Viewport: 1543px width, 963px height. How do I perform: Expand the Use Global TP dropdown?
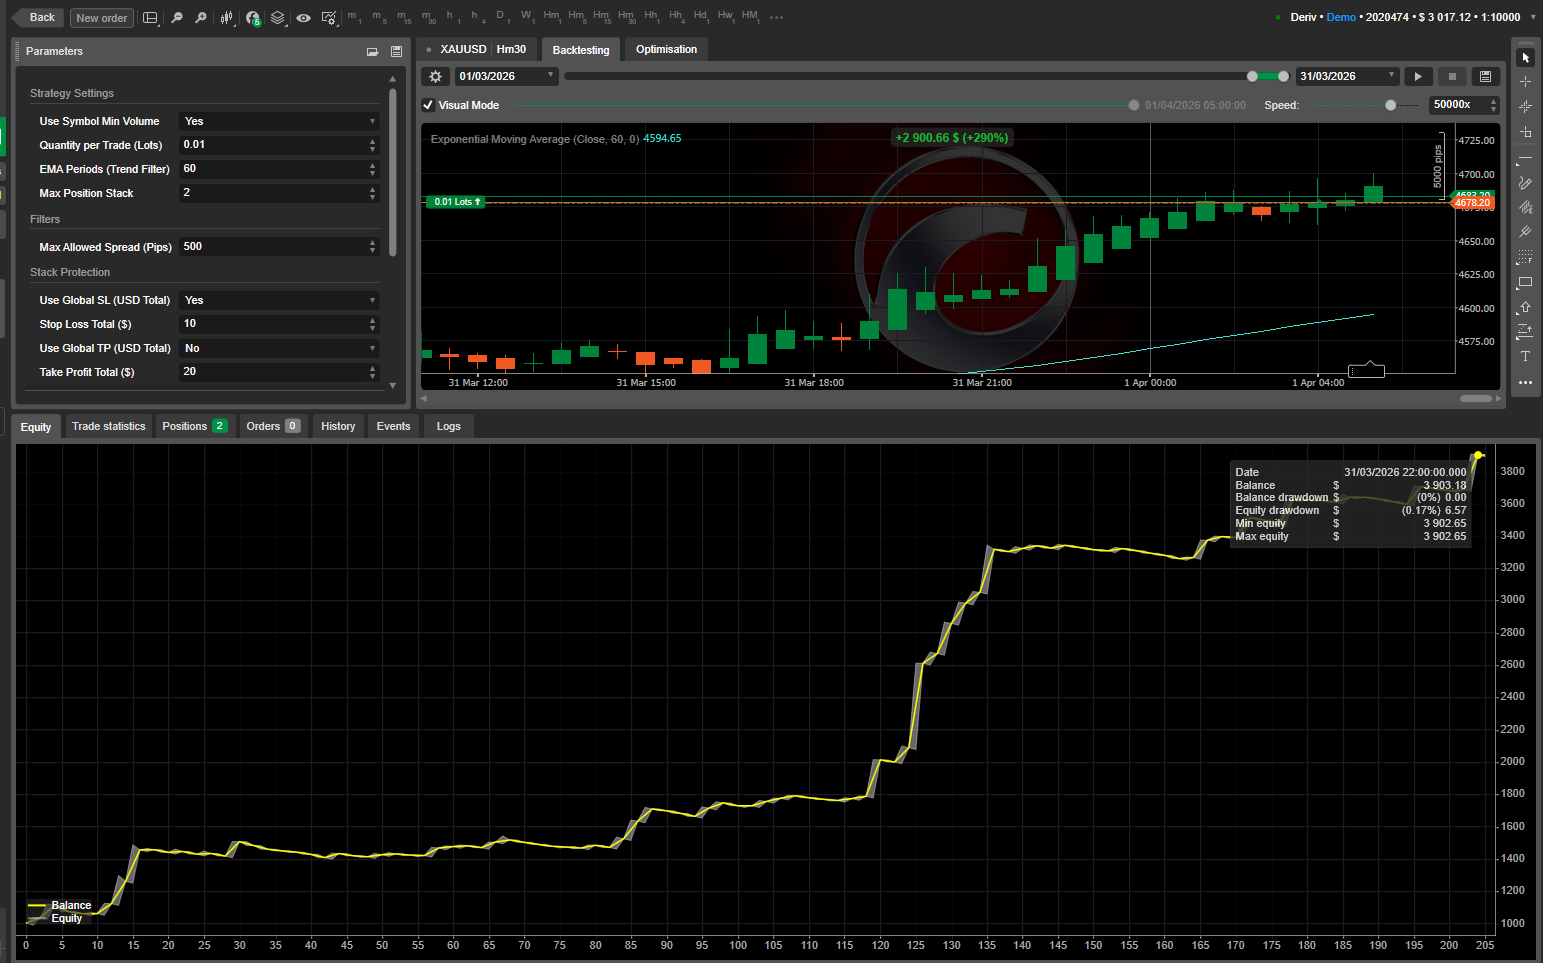pos(279,348)
